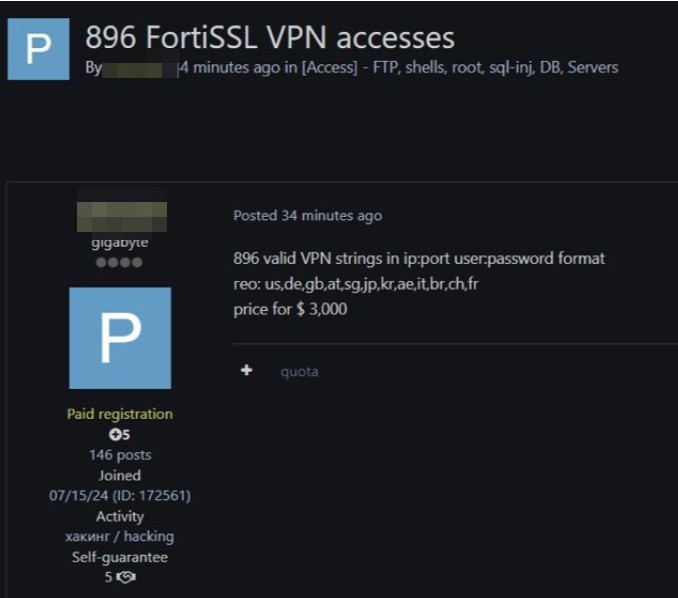Click the 'price for $ 3,000' line

coord(290,309)
